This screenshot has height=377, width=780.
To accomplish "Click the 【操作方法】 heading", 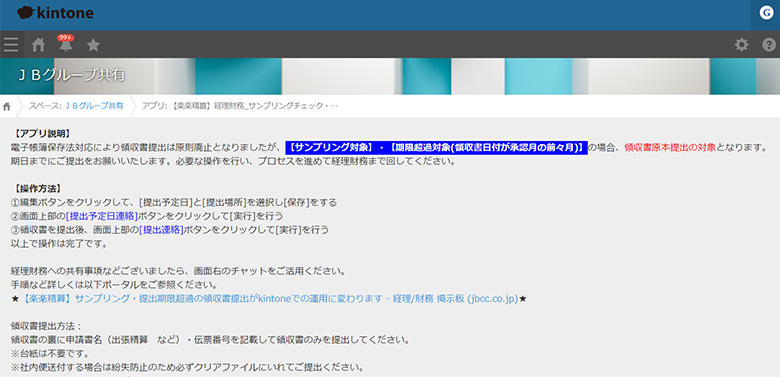I will pyautogui.click(x=37, y=189).
